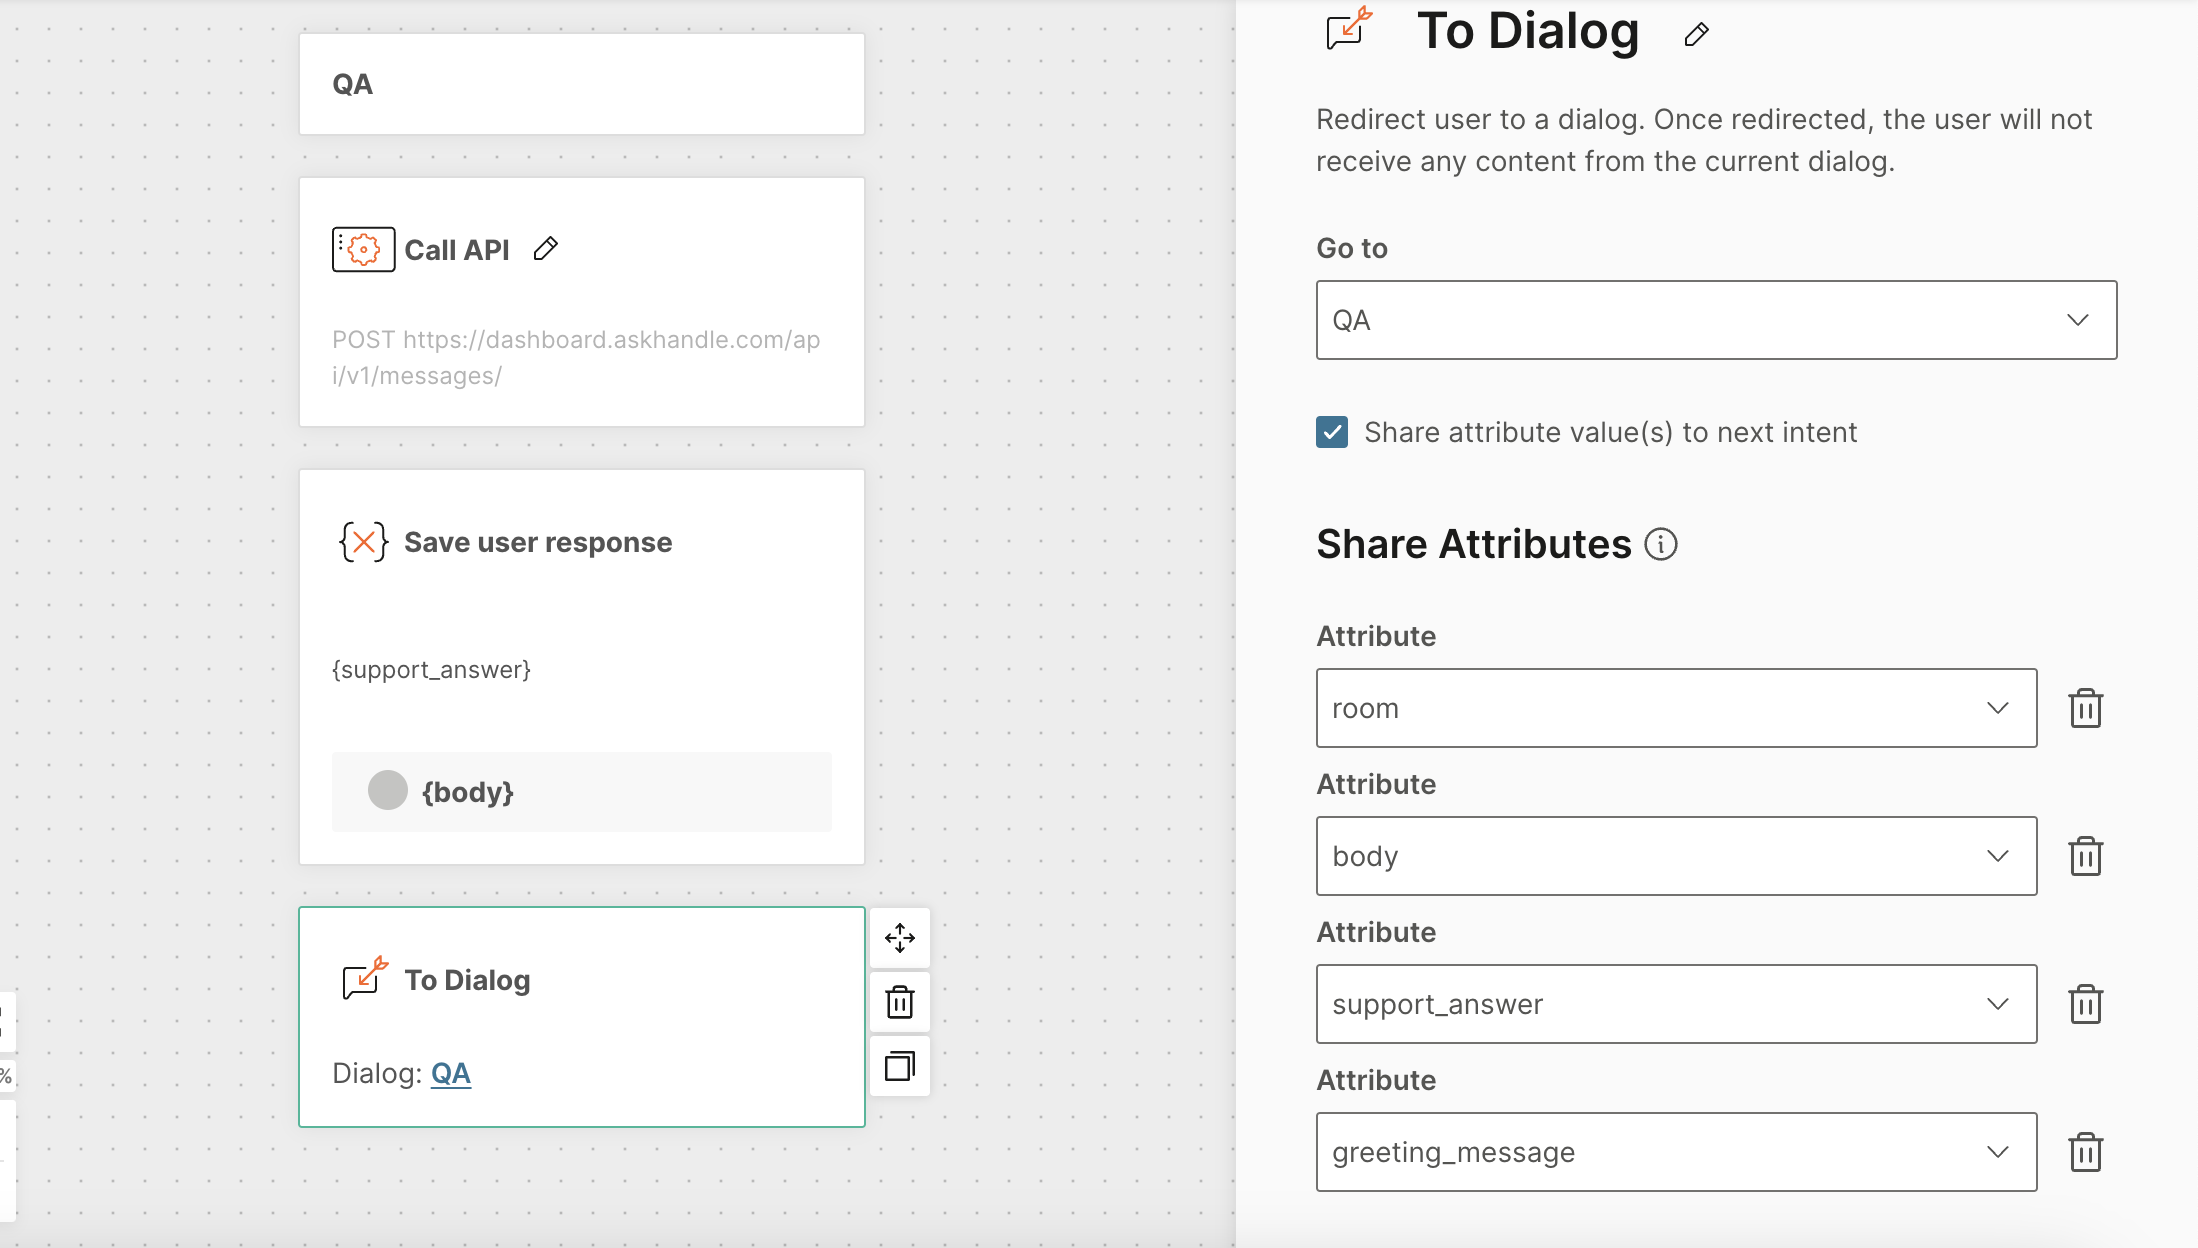Screen dimensions: 2198x1248
Task: Expand the support_answer attribute dropdown
Action: [1676, 1004]
